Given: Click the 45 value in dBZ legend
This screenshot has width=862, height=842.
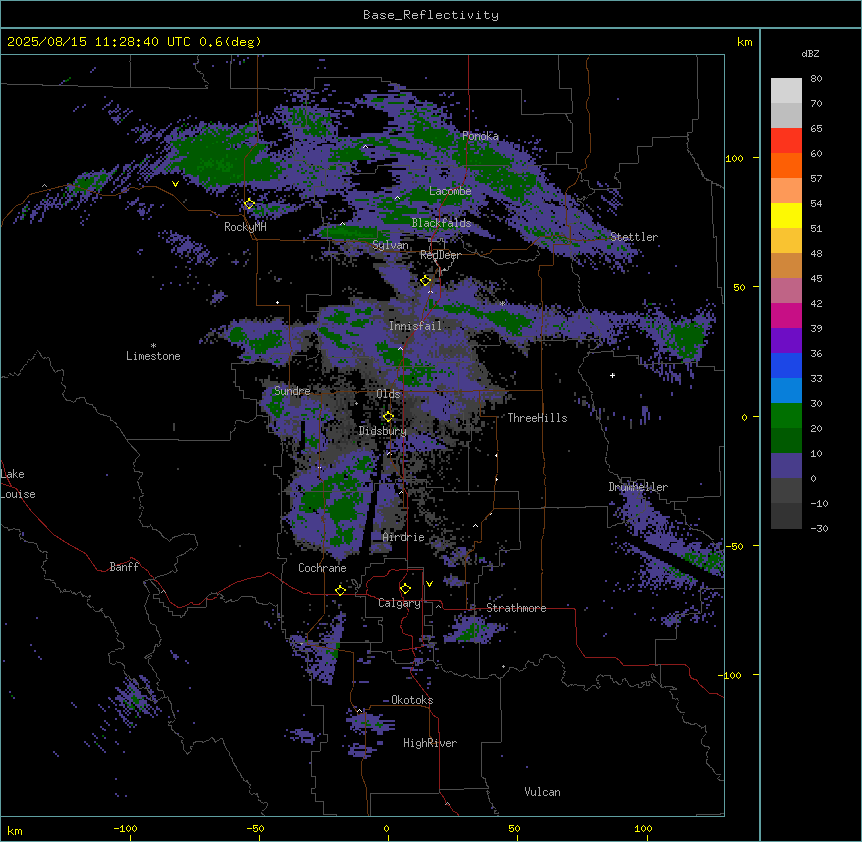Looking at the screenshot, I should coord(816,279).
